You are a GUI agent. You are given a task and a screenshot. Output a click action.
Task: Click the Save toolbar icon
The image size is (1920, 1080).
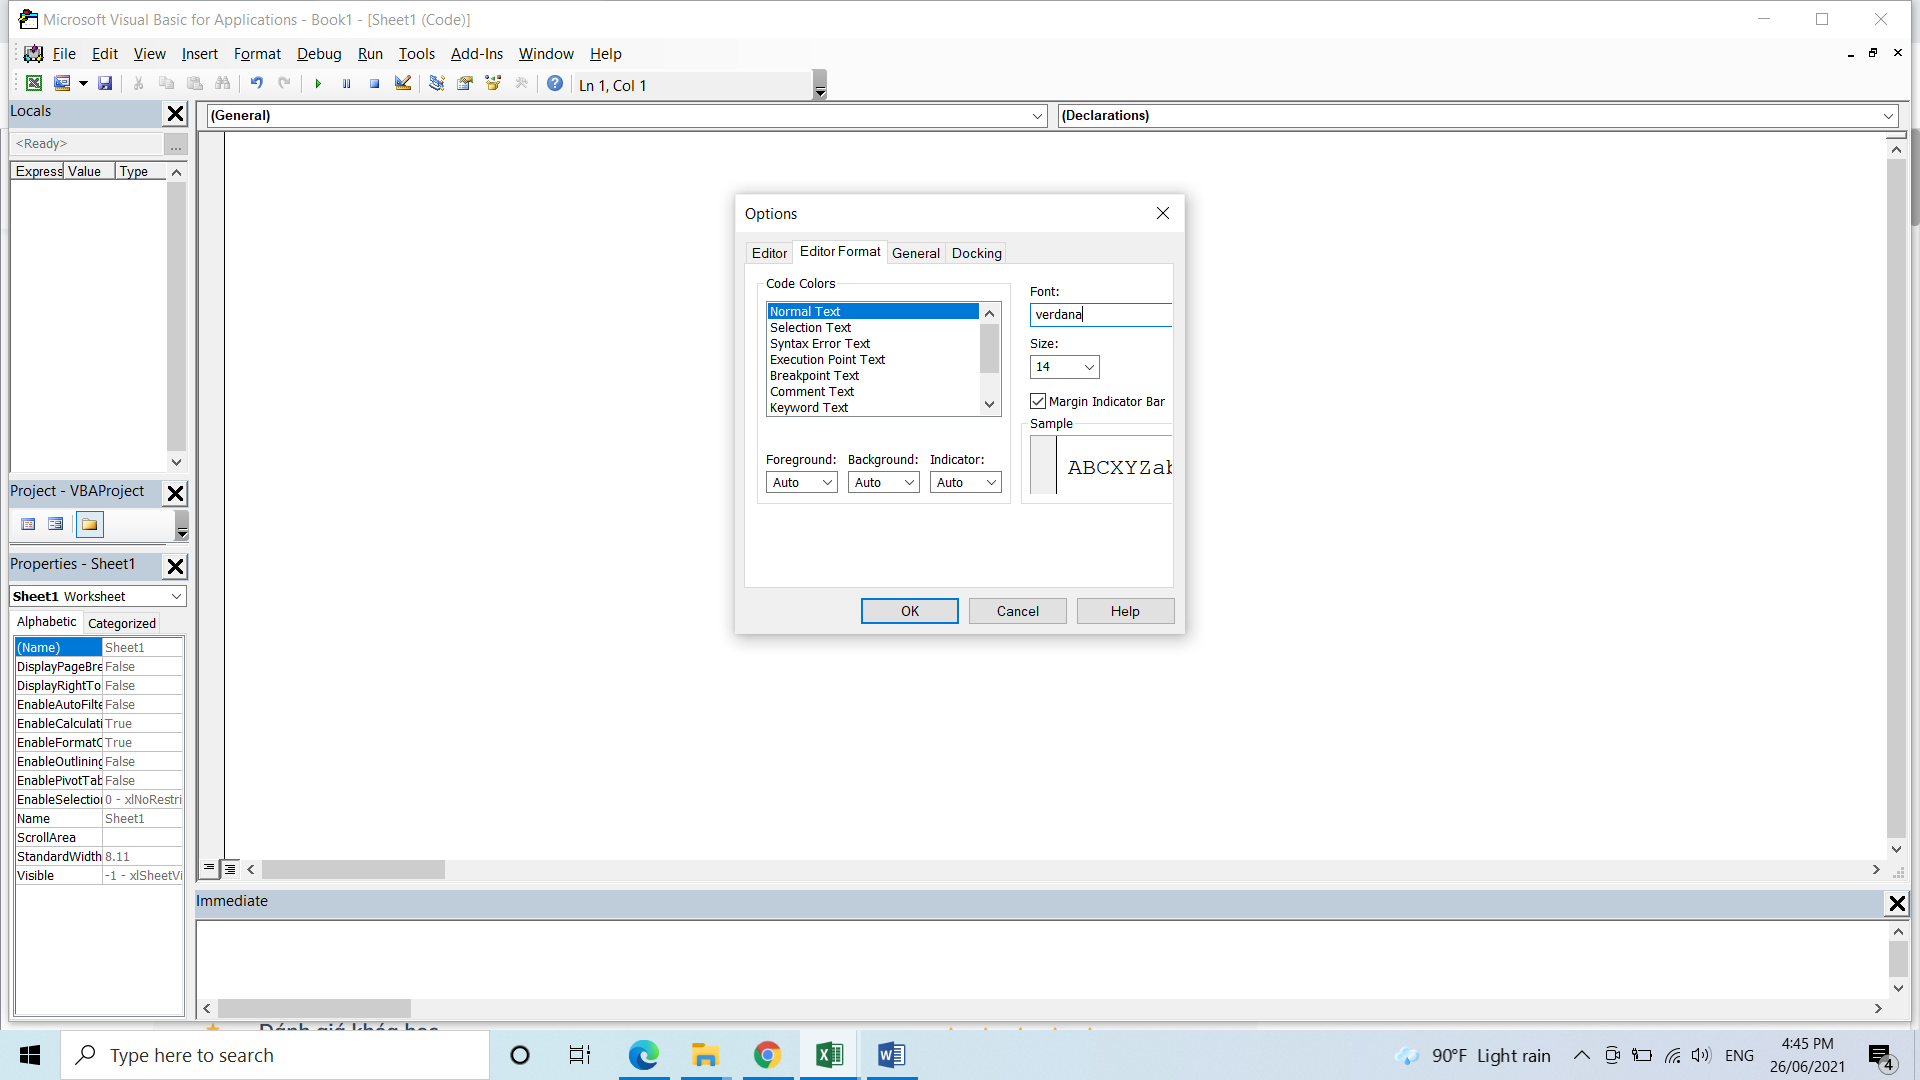click(105, 84)
